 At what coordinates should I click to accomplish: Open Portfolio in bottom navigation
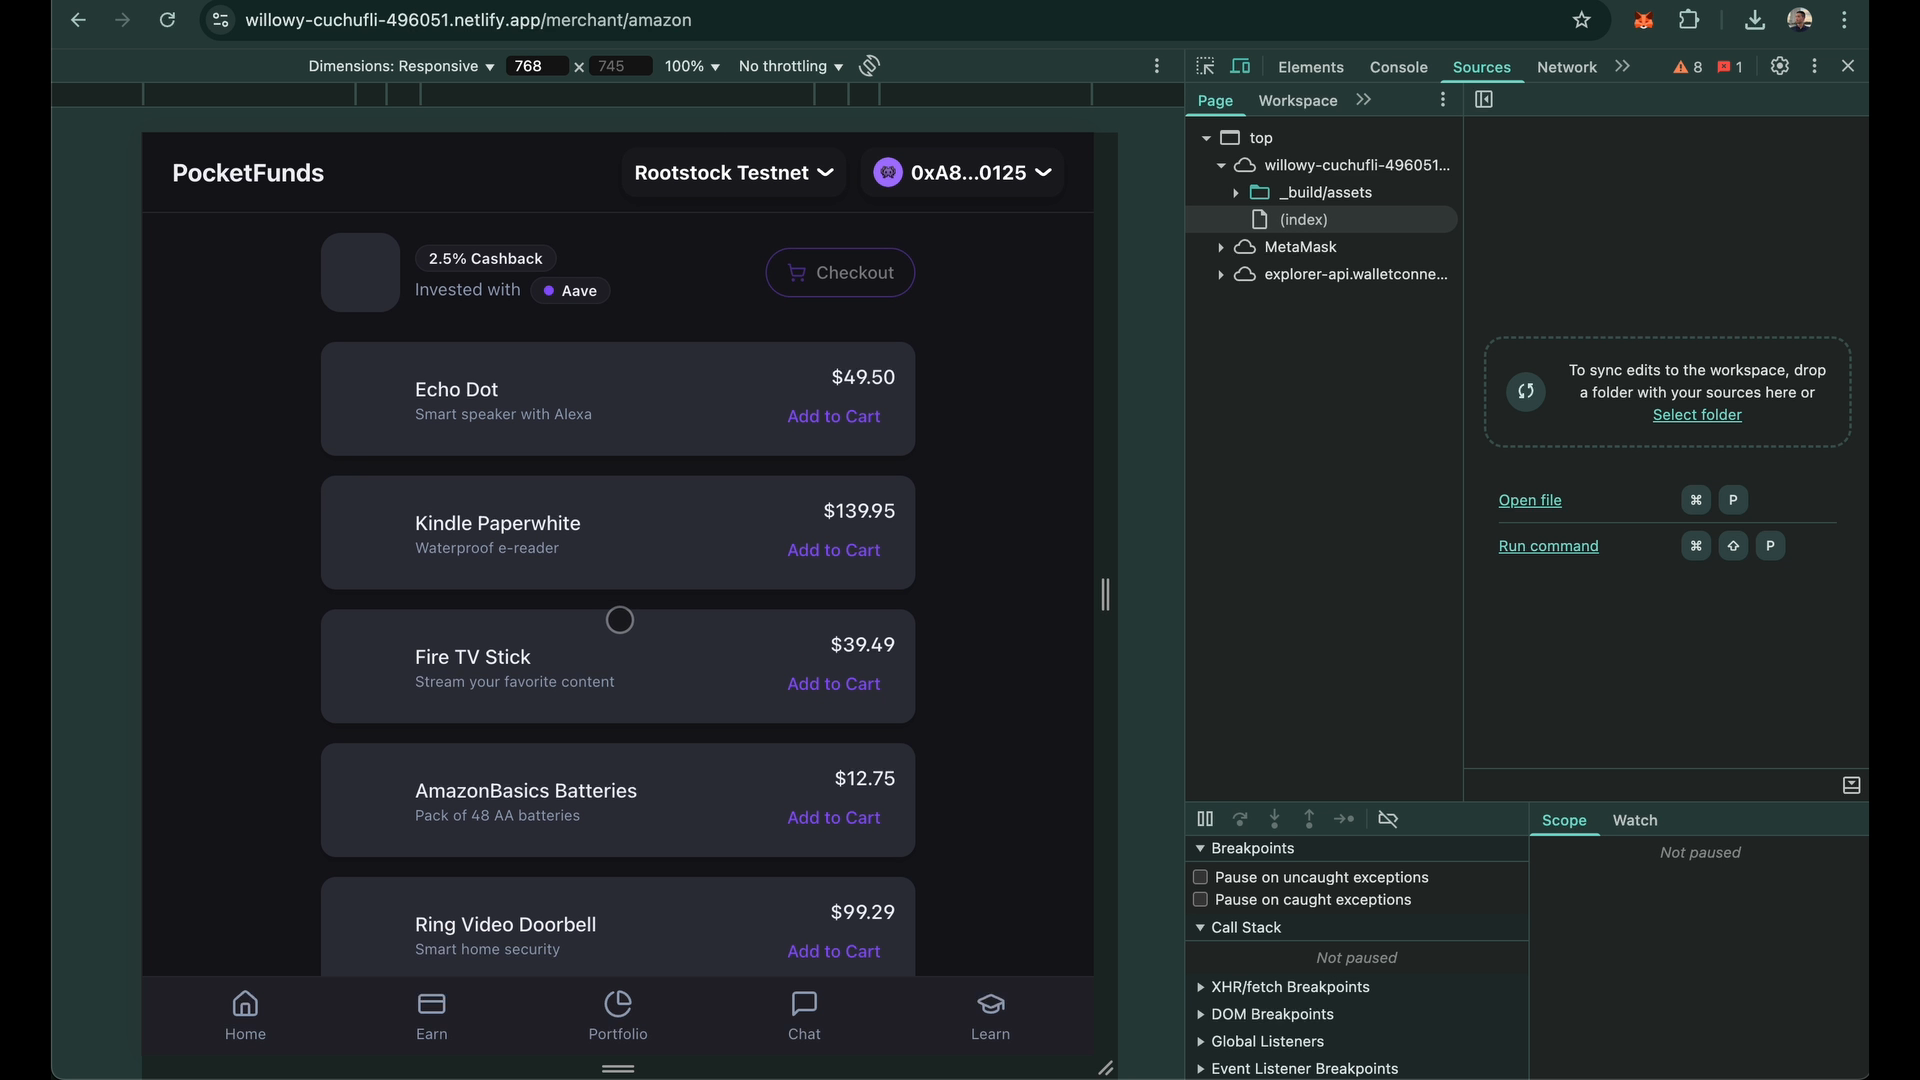point(618,1016)
